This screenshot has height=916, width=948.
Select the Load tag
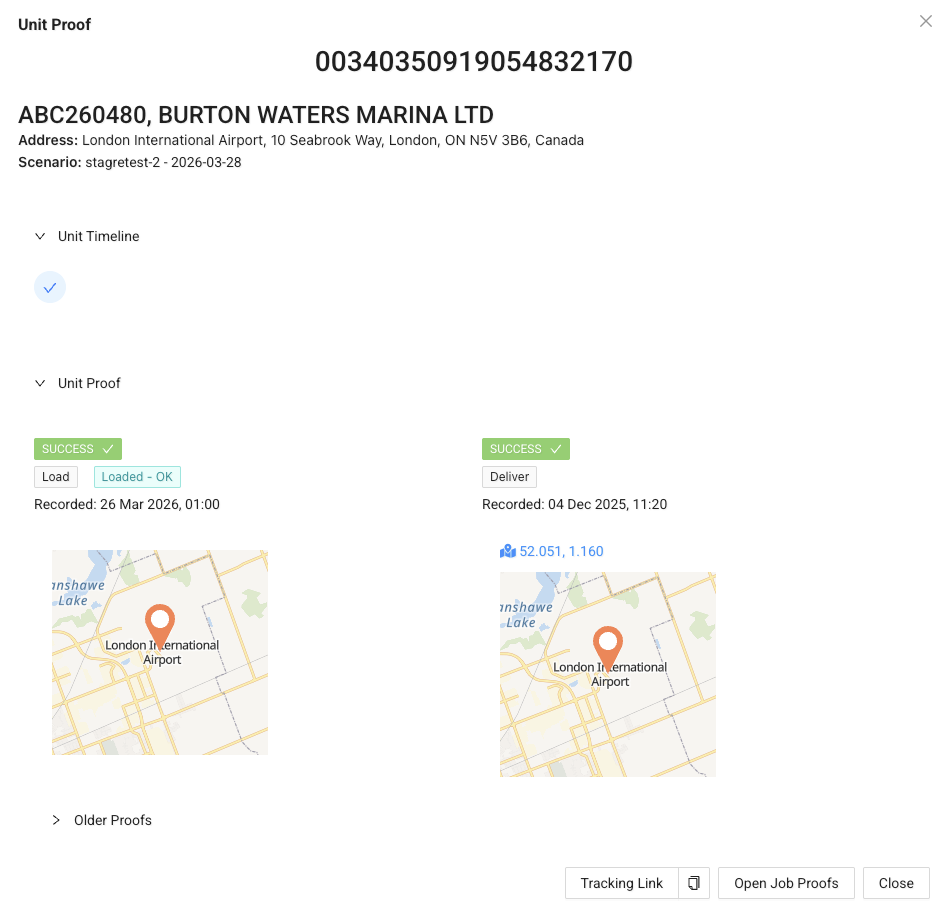point(56,477)
